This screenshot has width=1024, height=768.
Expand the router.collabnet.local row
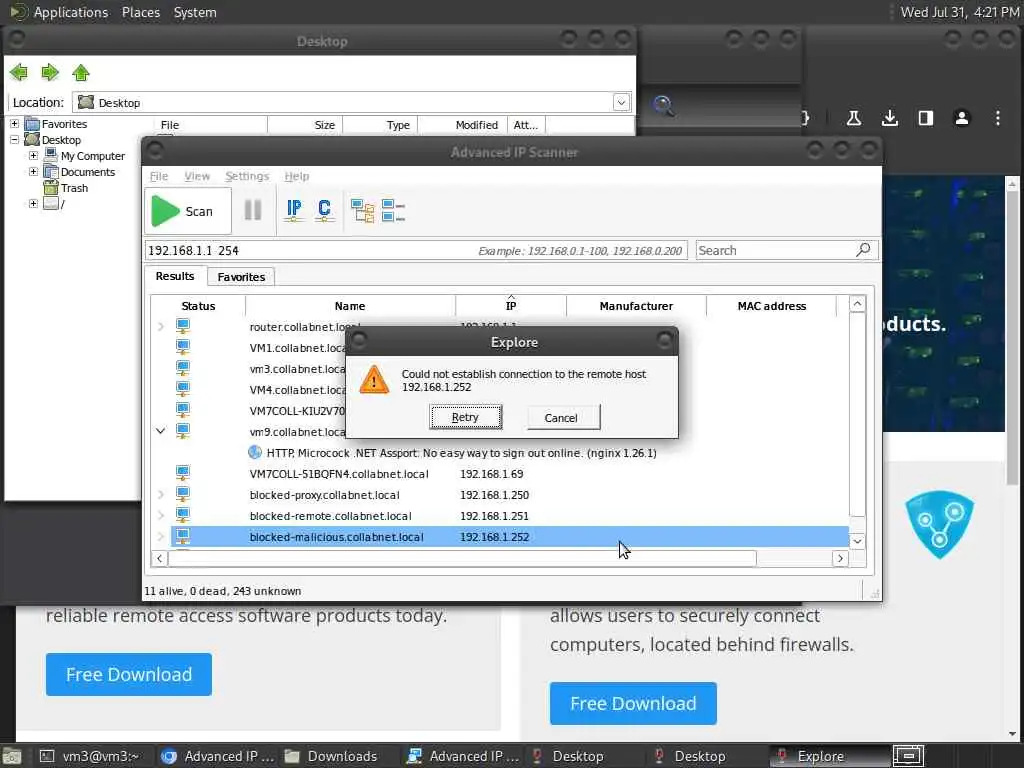click(161, 326)
